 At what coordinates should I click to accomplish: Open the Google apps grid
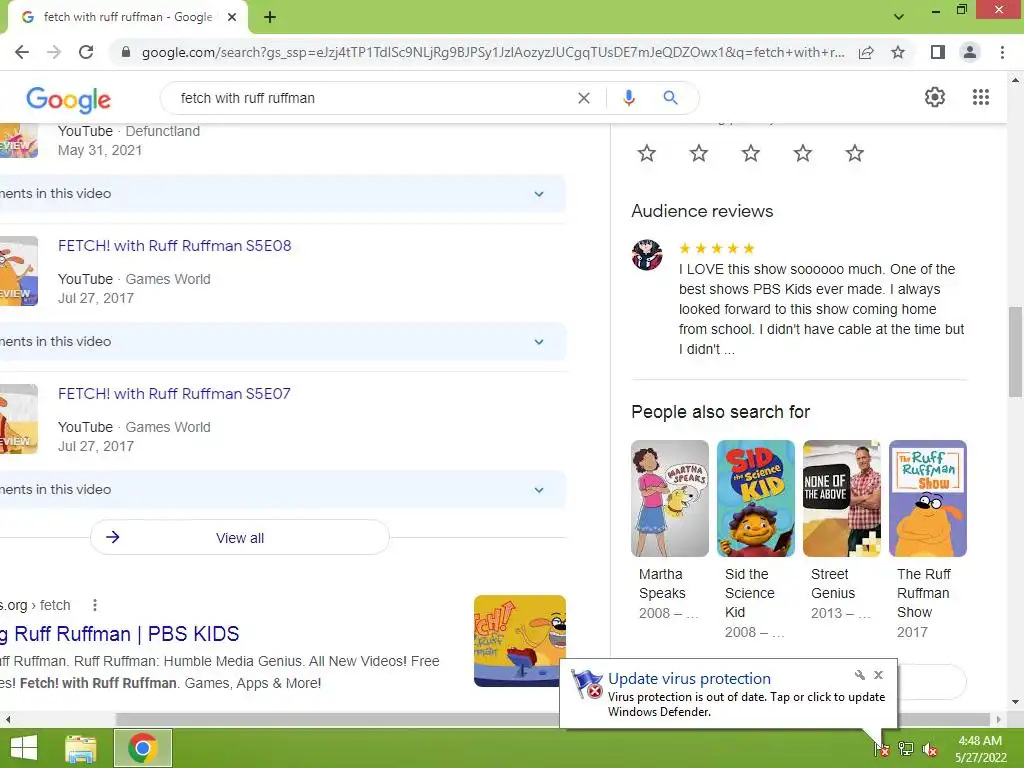tap(981, 97)
